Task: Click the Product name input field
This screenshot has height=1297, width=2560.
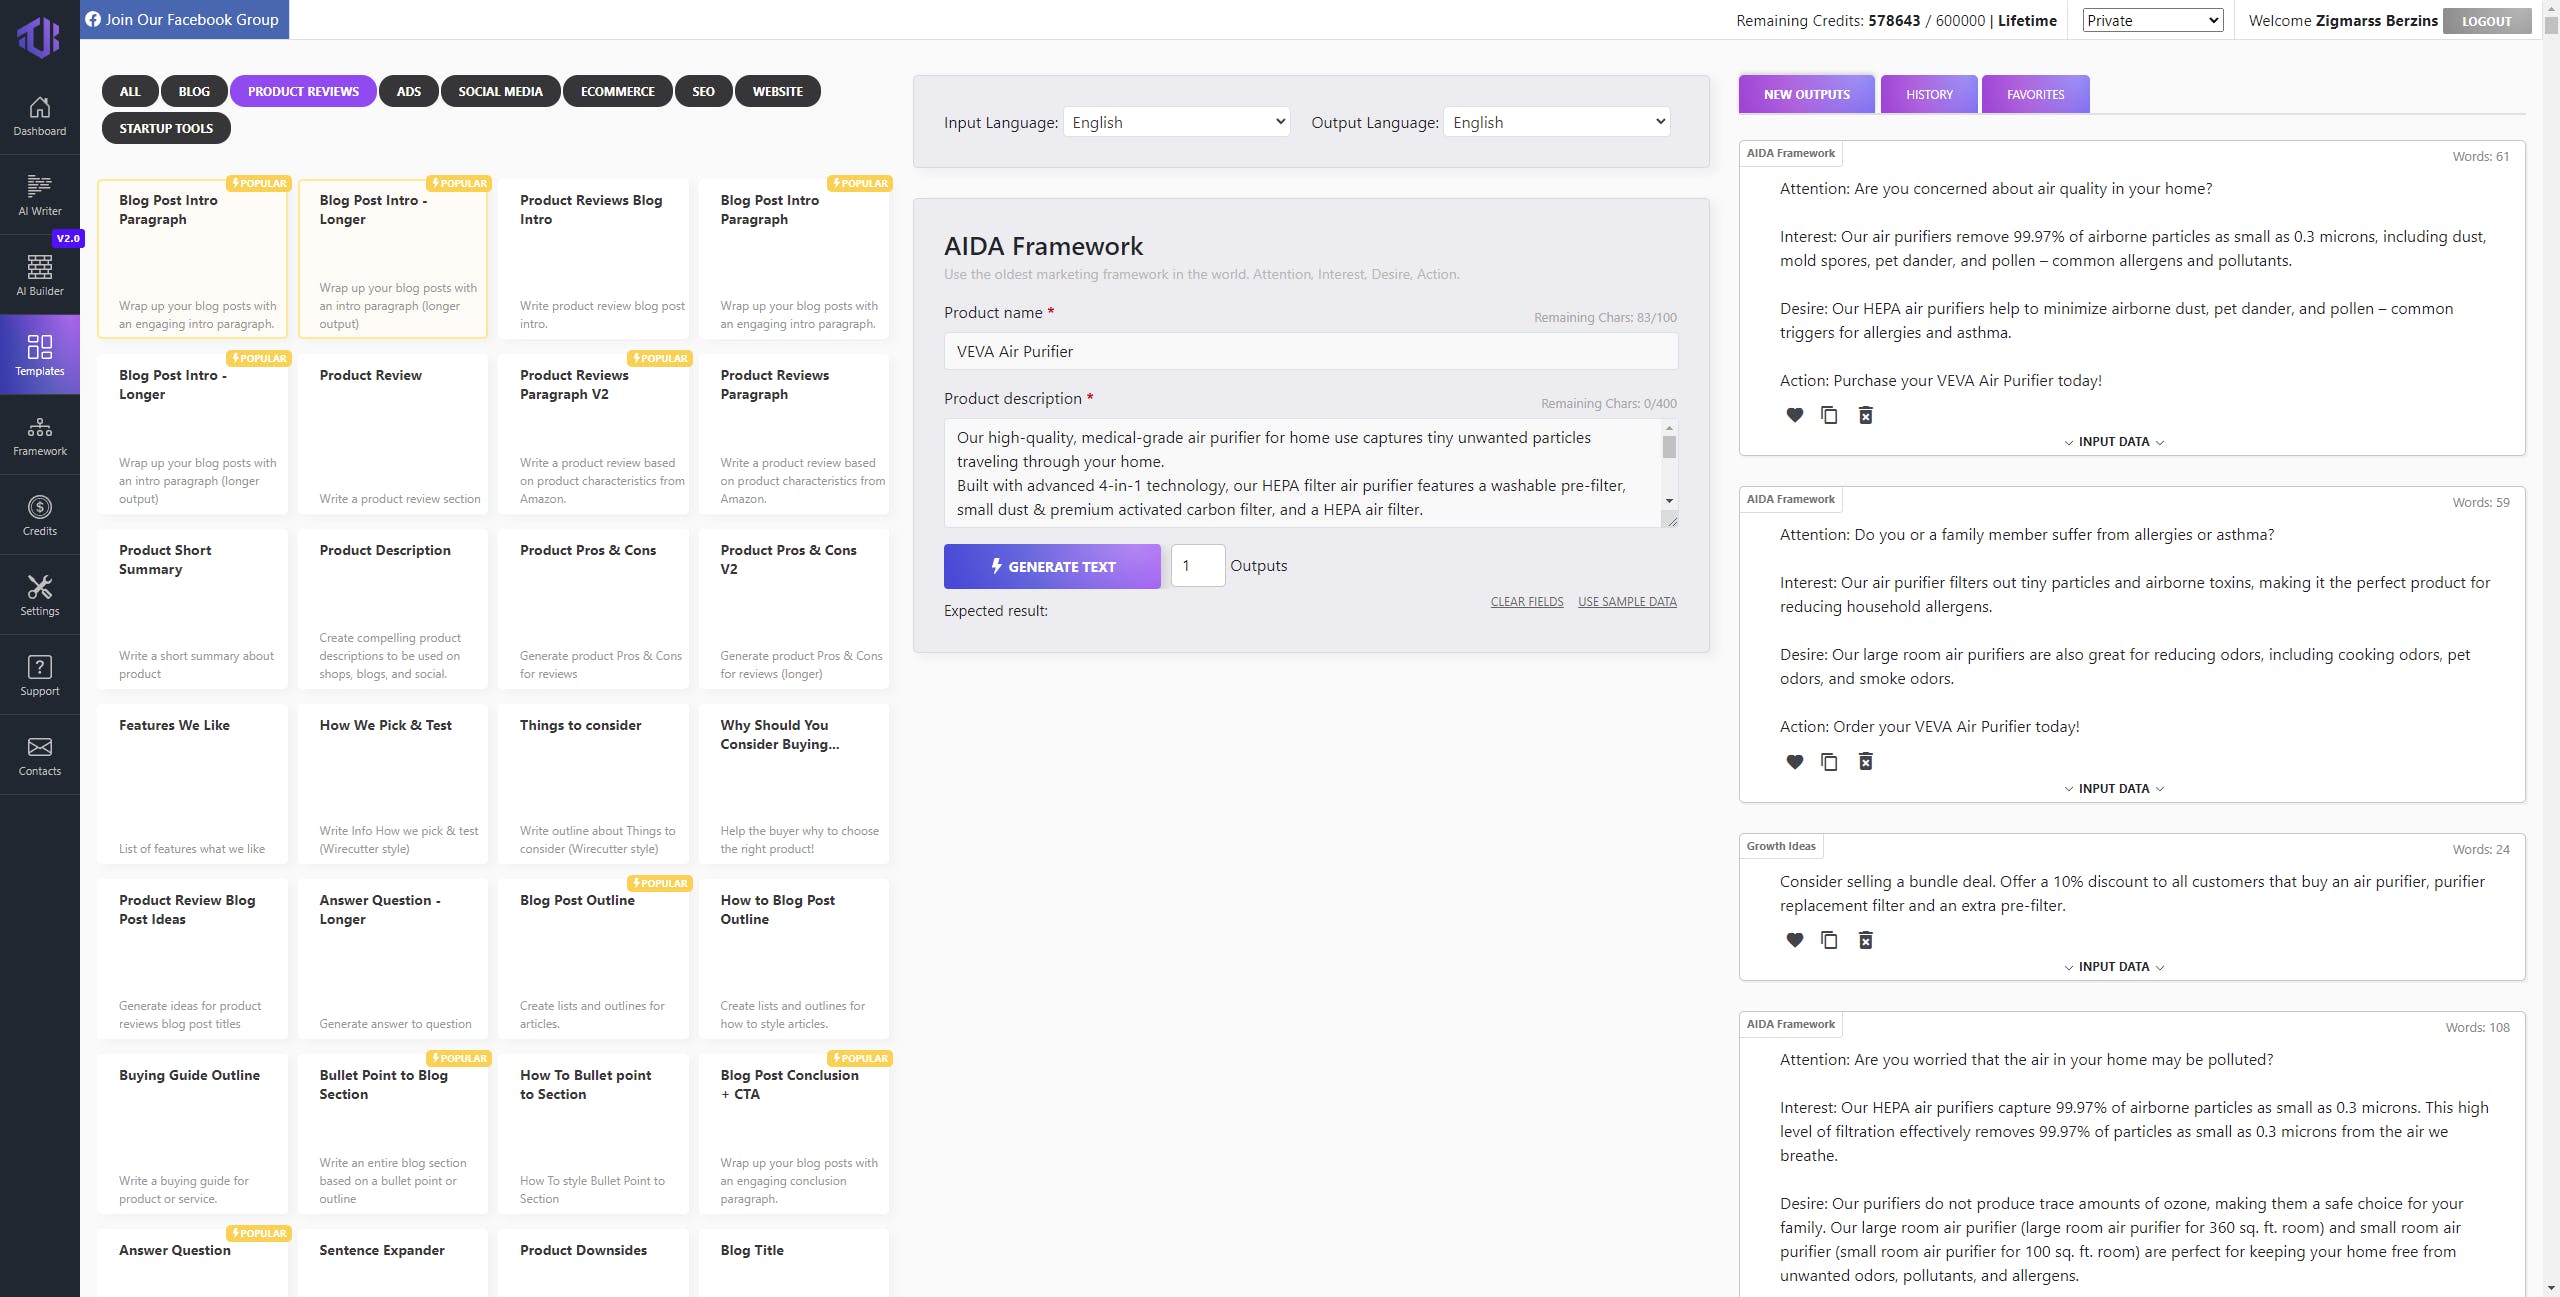Action: [x=1310, y=351]
